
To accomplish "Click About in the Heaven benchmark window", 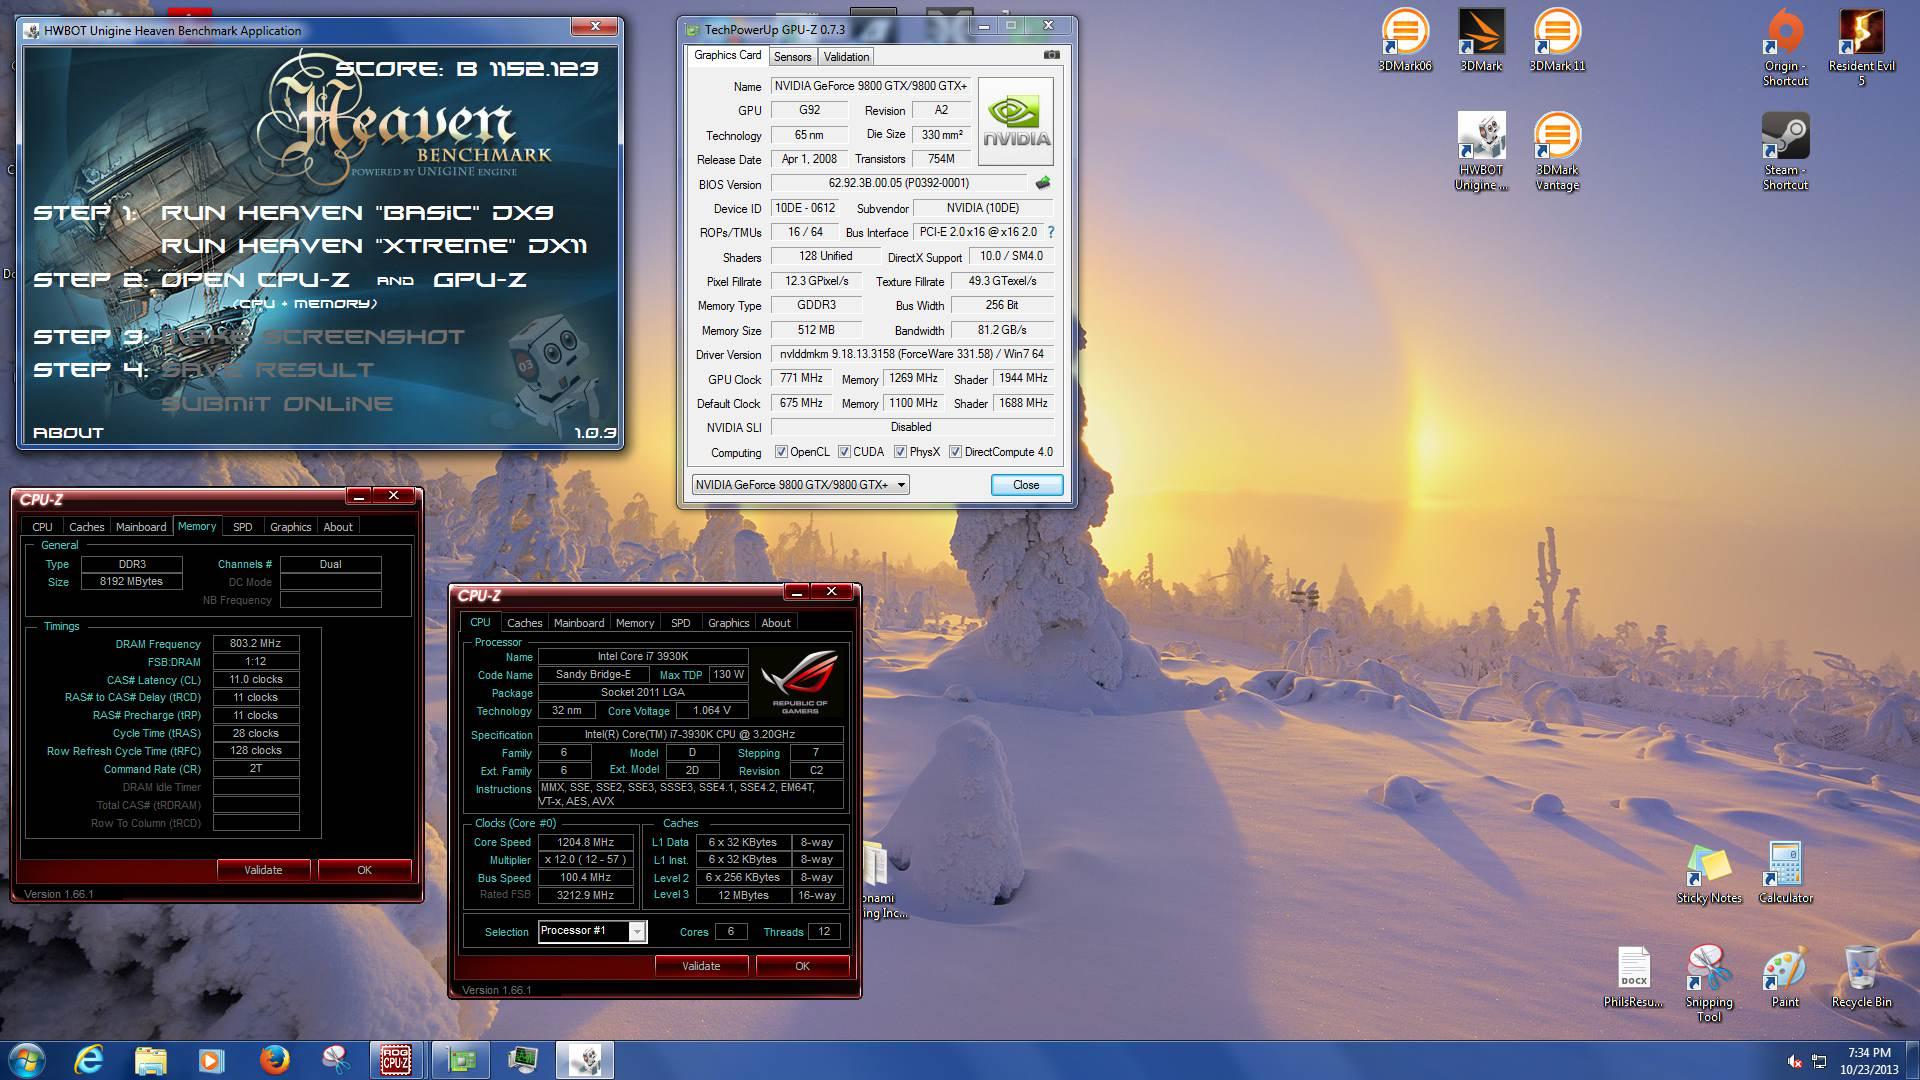I will 68,433.
